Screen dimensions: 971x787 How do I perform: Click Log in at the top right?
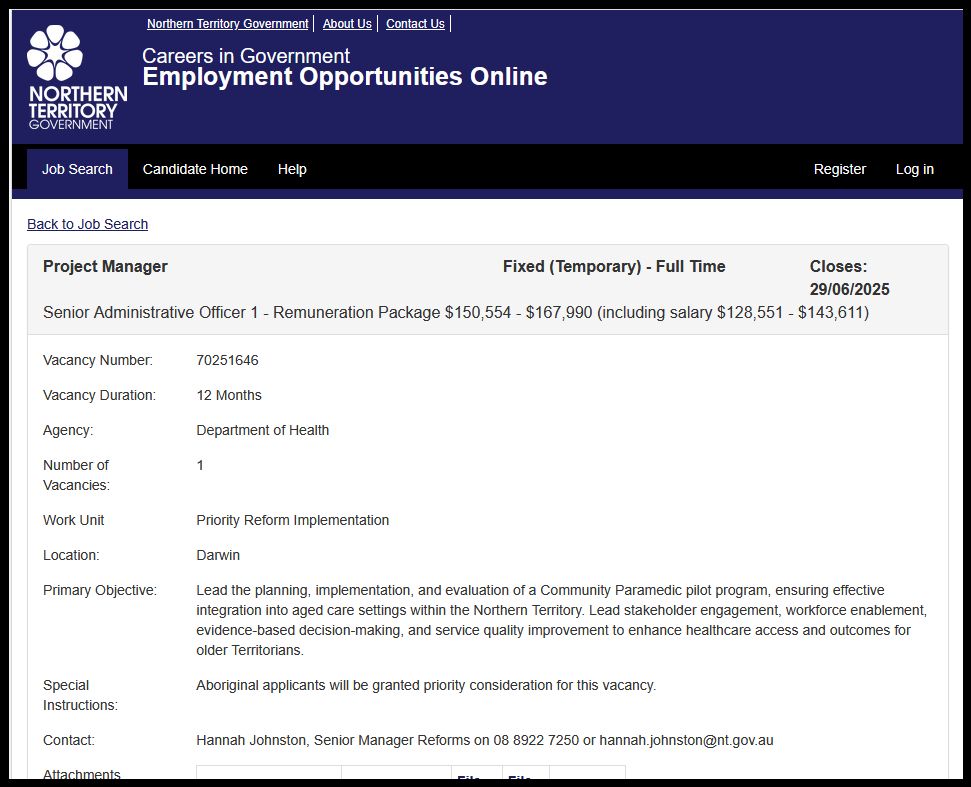tap(915, 169)
